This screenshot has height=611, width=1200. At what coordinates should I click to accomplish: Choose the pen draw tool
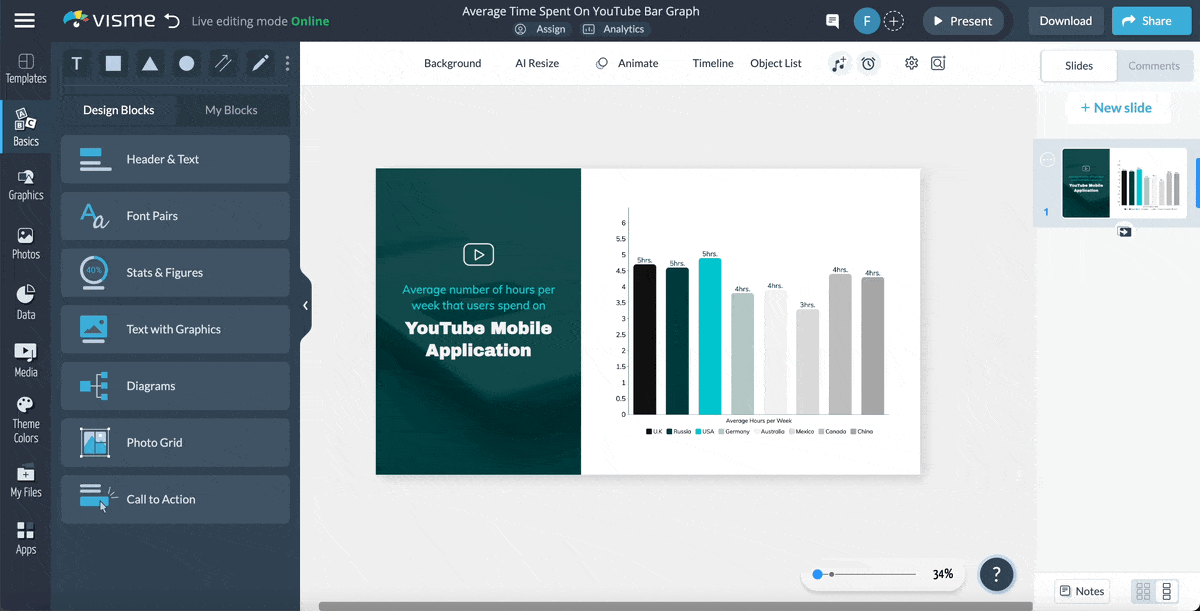(x=260, y=64)
